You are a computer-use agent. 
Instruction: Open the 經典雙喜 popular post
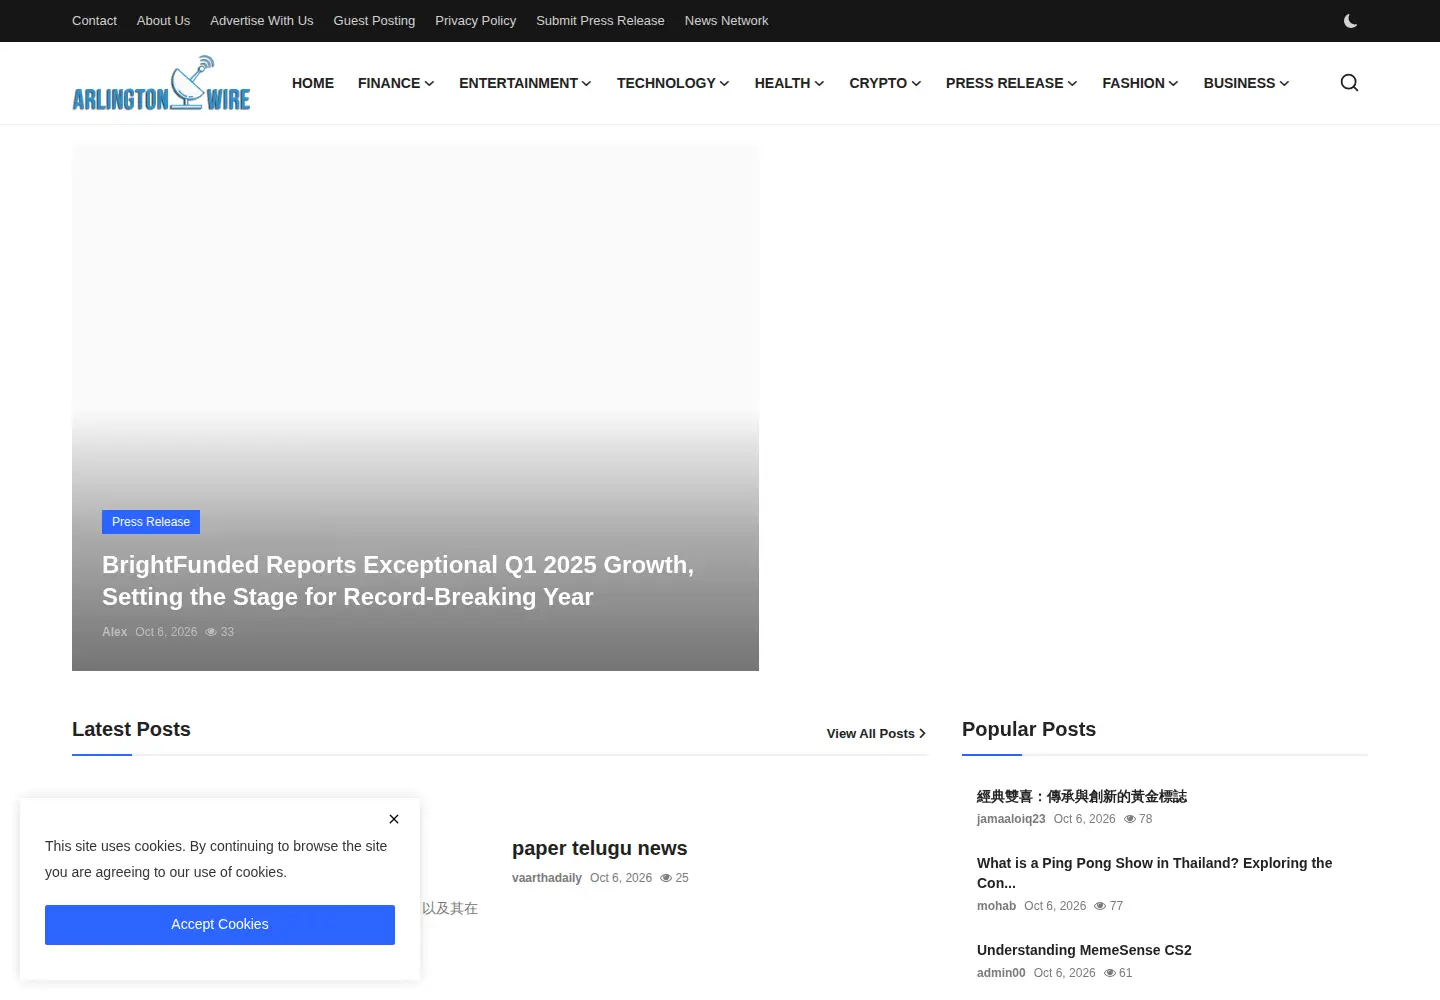coord(1082,797)
